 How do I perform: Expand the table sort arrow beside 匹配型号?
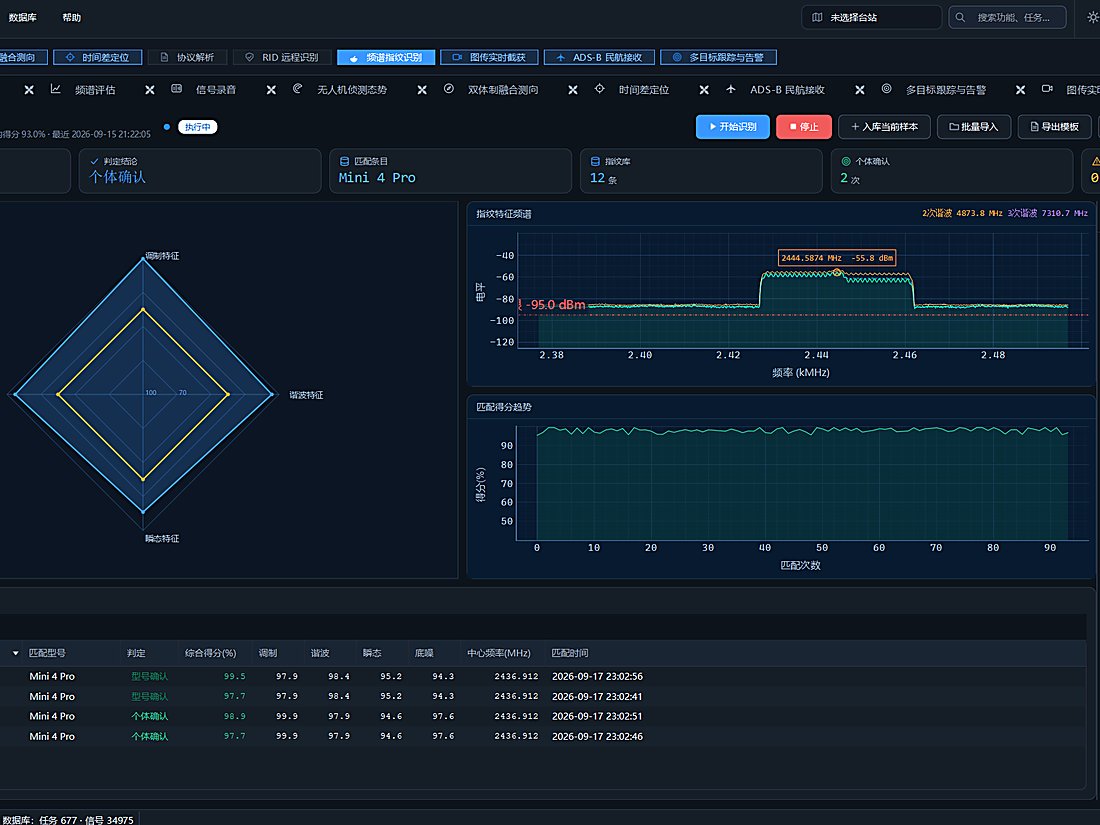click(x=15, y=653)
